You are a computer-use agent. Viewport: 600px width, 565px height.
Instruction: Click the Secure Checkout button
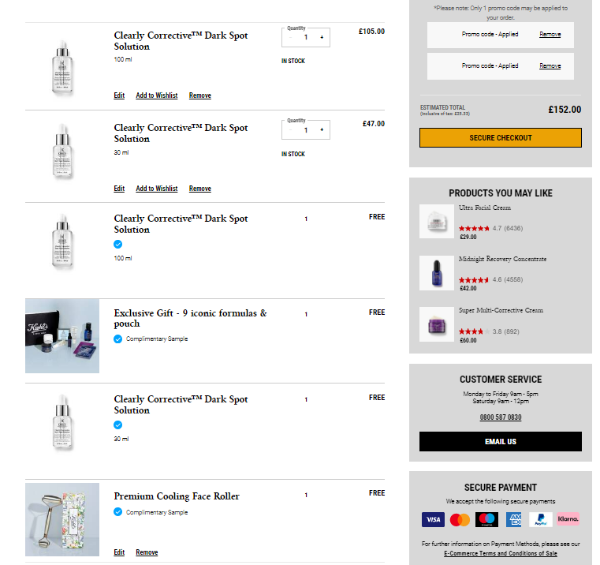pos(500,138)
